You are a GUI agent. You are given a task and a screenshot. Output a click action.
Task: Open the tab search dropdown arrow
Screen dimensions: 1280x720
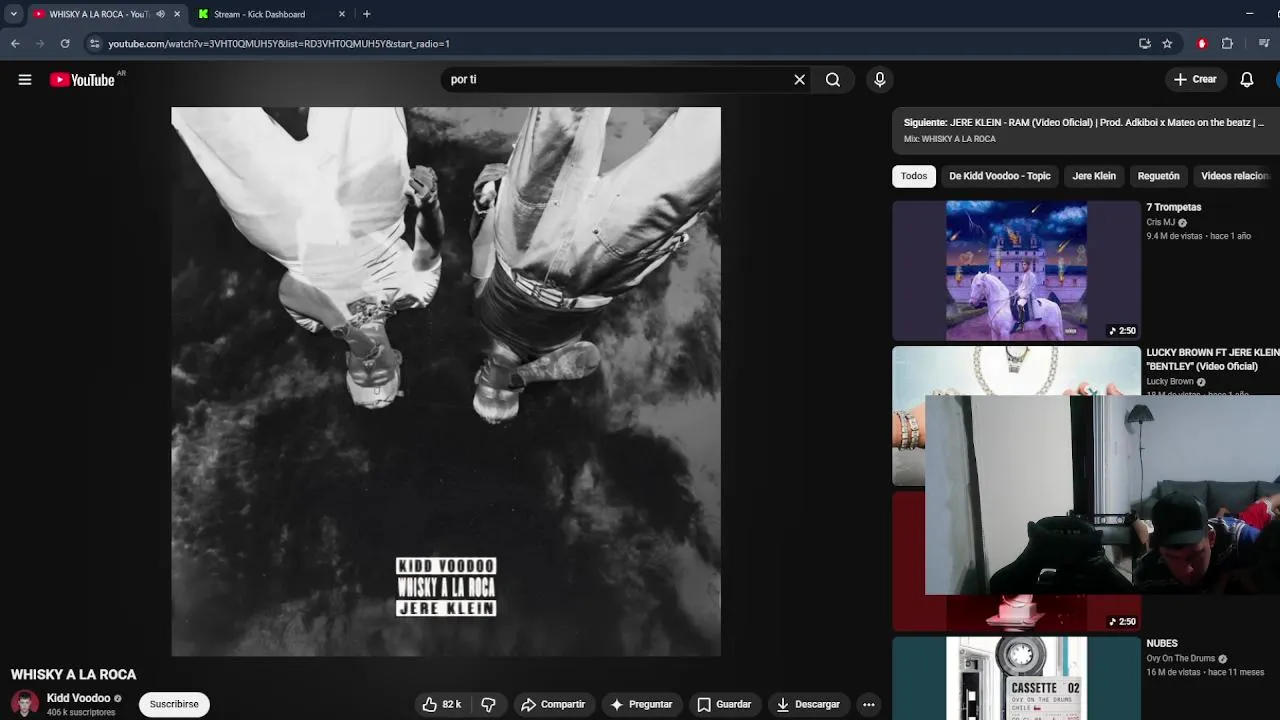13,14
